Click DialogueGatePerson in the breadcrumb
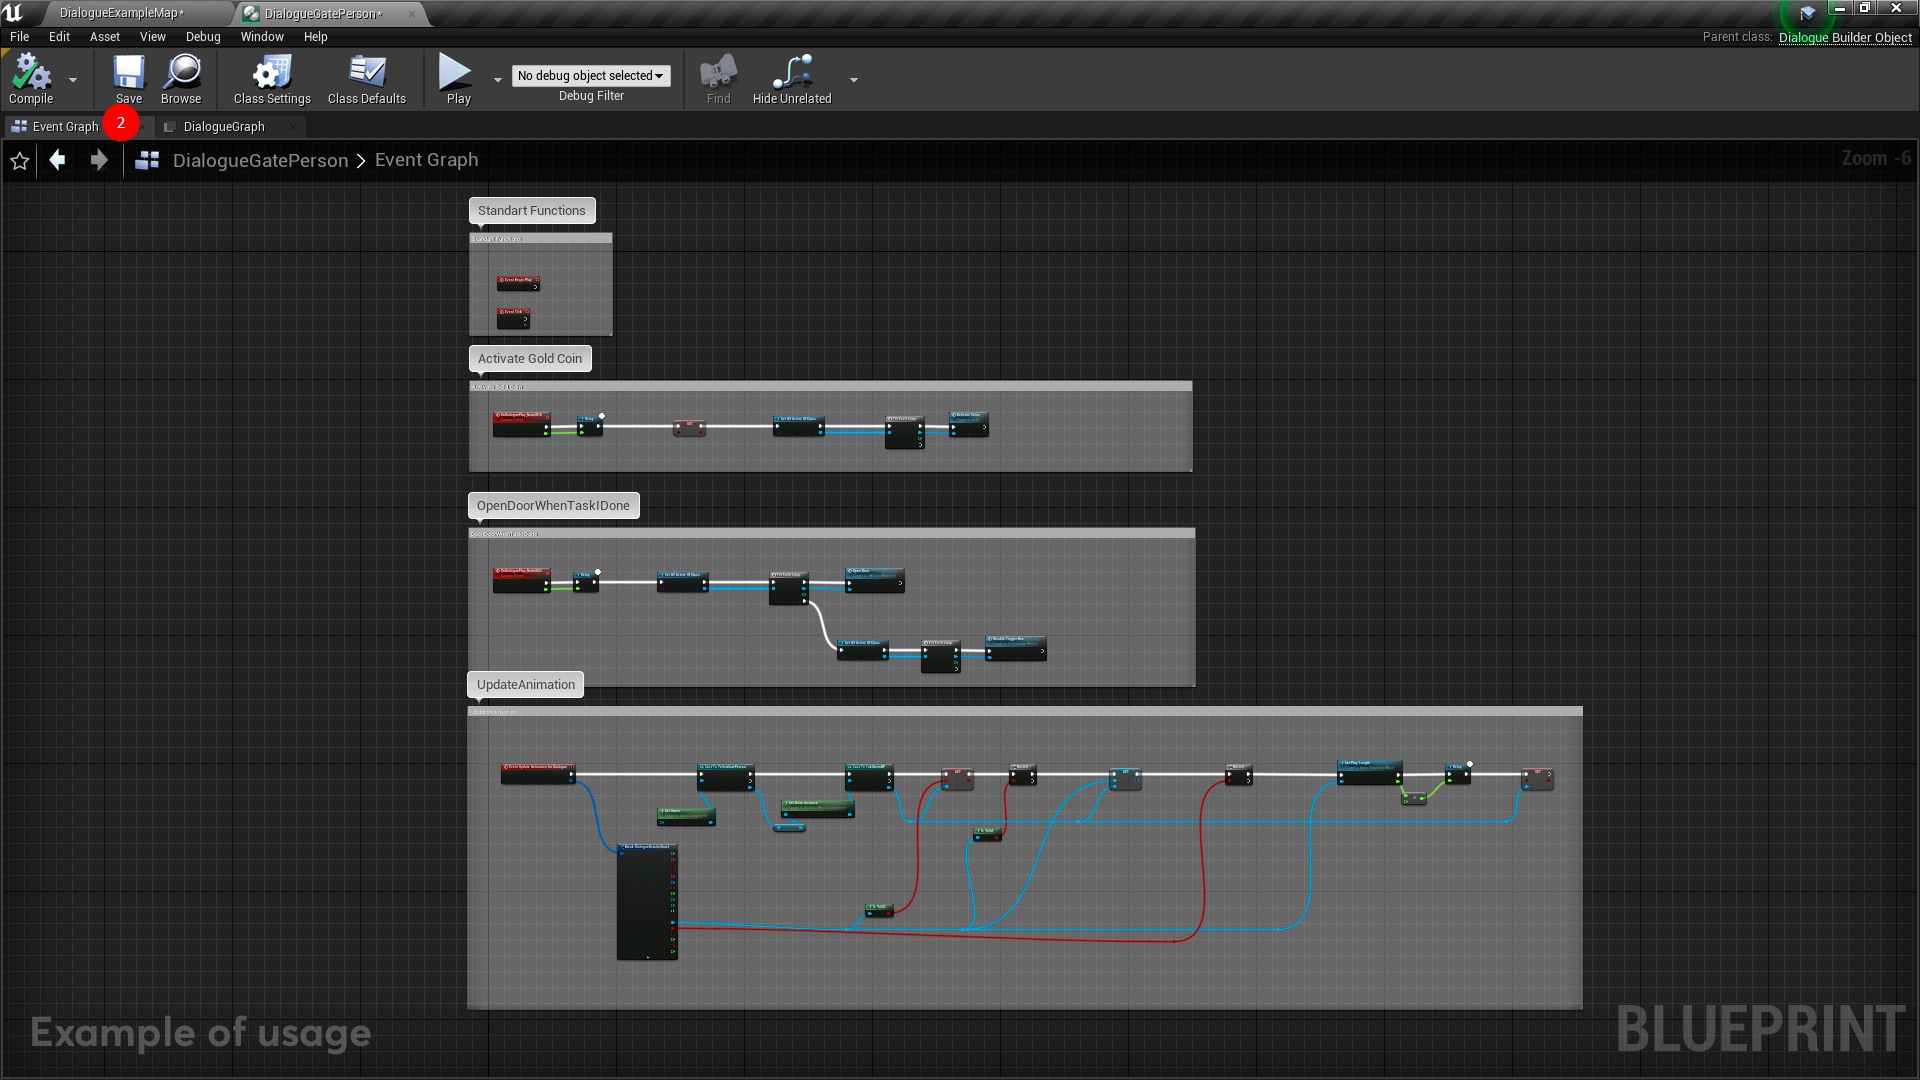Screen dimensions: 1920x1080 [260, 161]
